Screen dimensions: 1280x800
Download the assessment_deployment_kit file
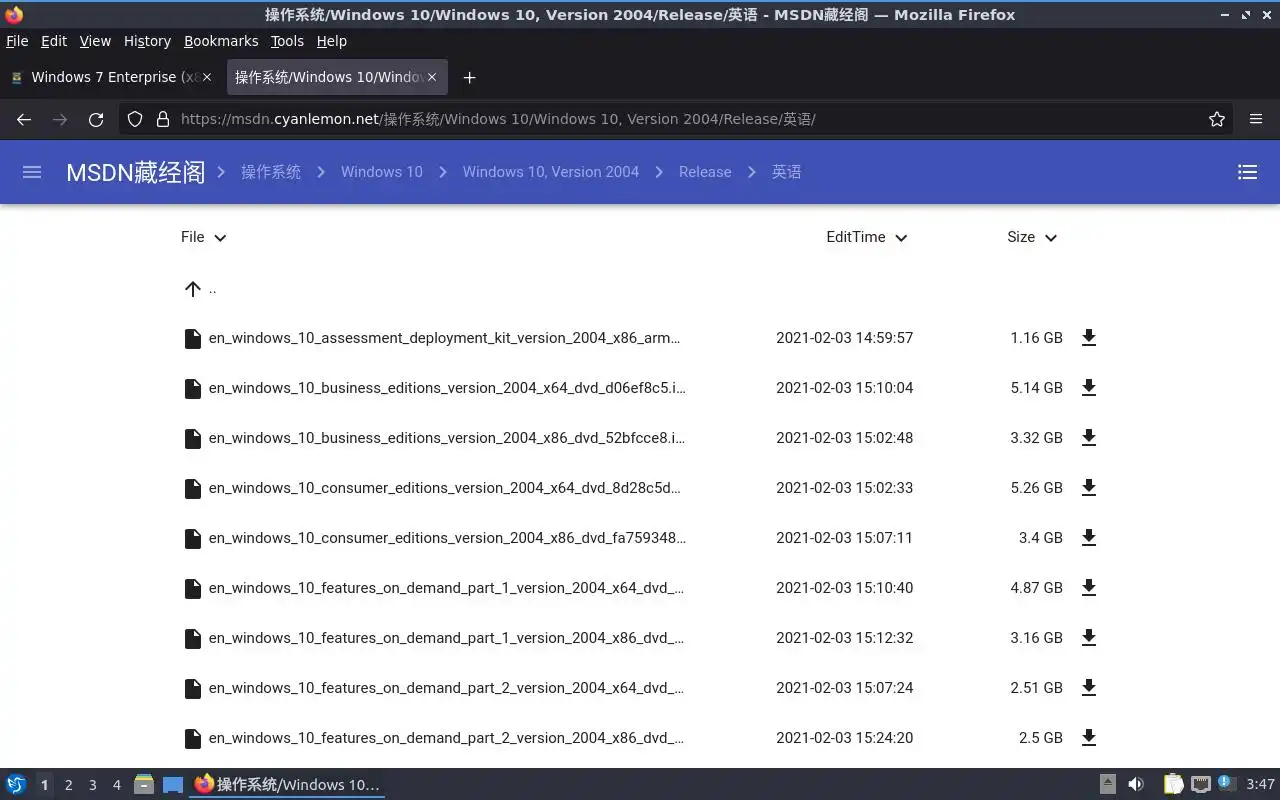pyautogui.click(x=1089, y=338)
